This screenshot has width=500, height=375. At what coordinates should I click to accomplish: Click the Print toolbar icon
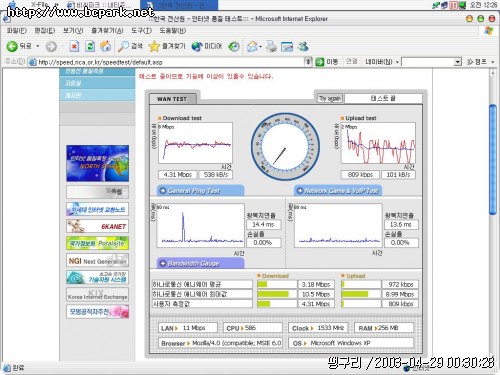271,46
